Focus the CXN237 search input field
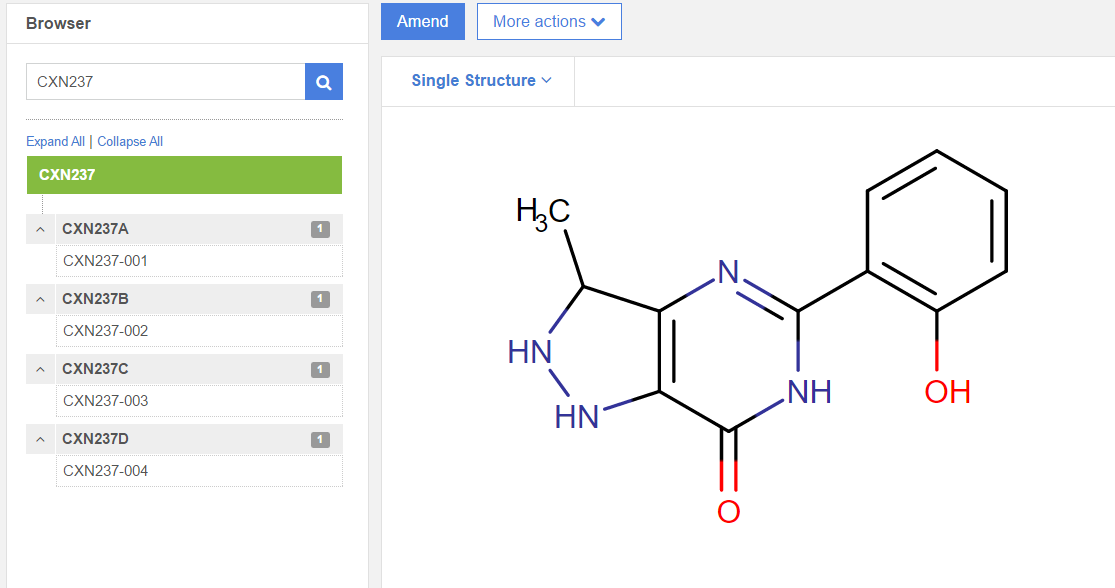Image resolution: width=1115 pixels, height=588 pixels. (165, 82)
